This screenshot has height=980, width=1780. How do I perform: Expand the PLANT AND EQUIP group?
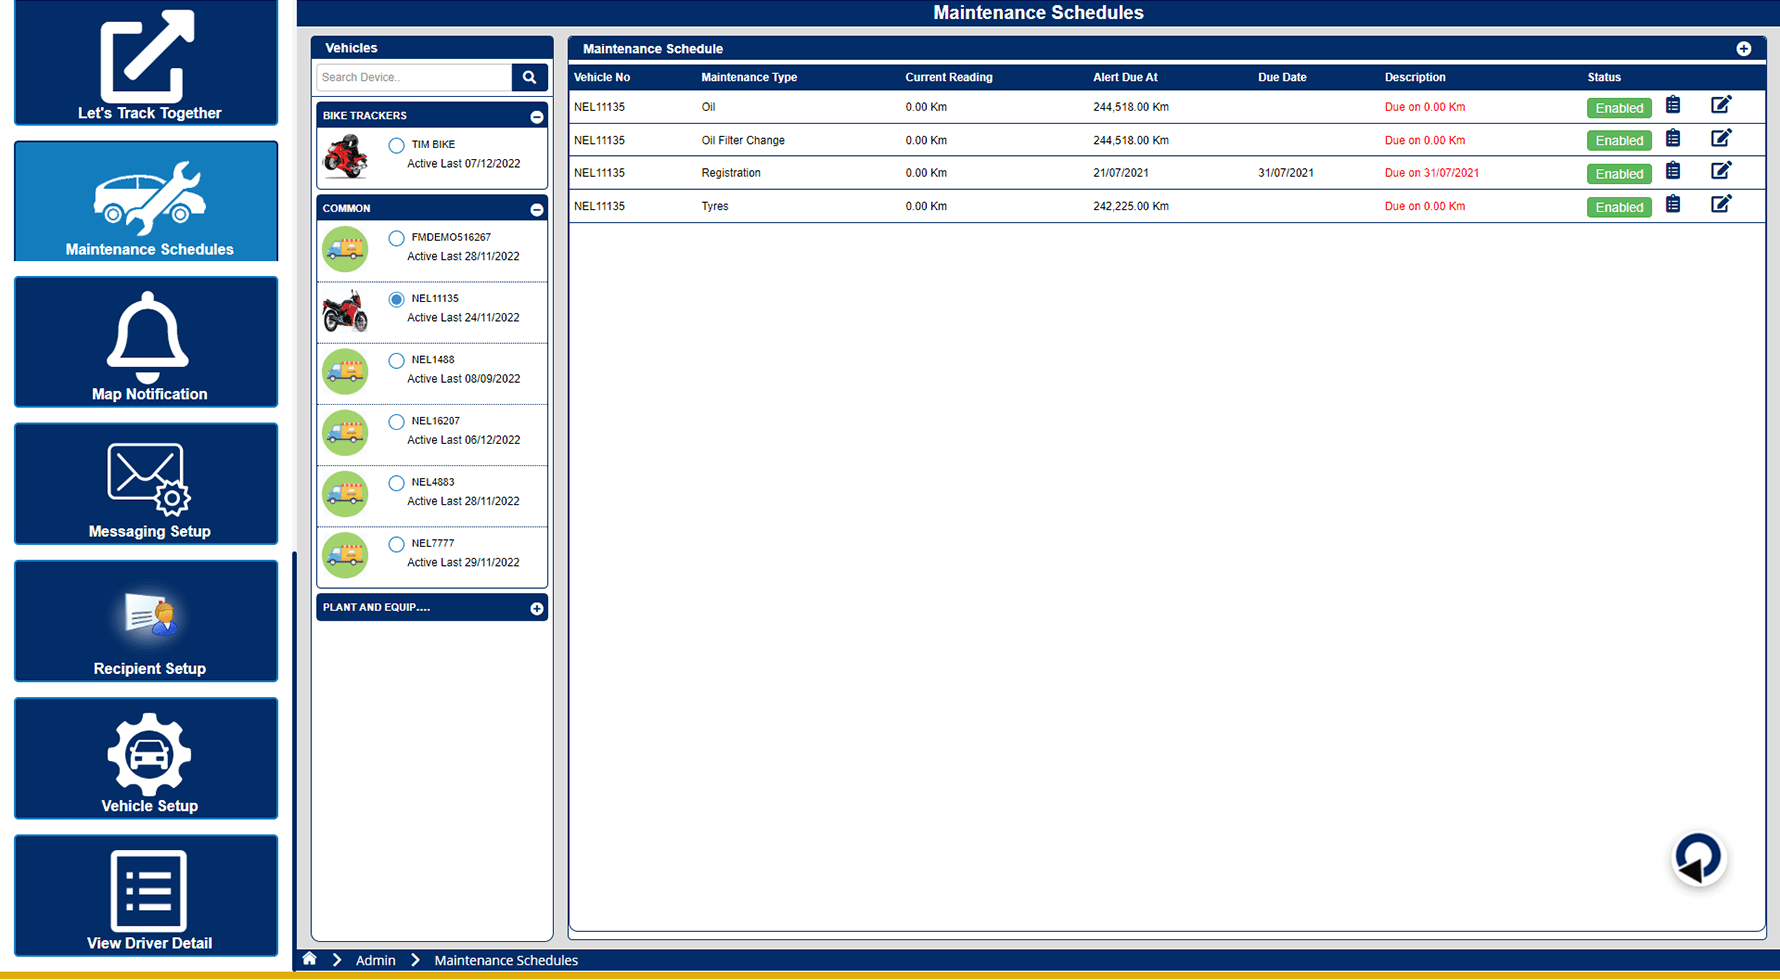[537, 608]
